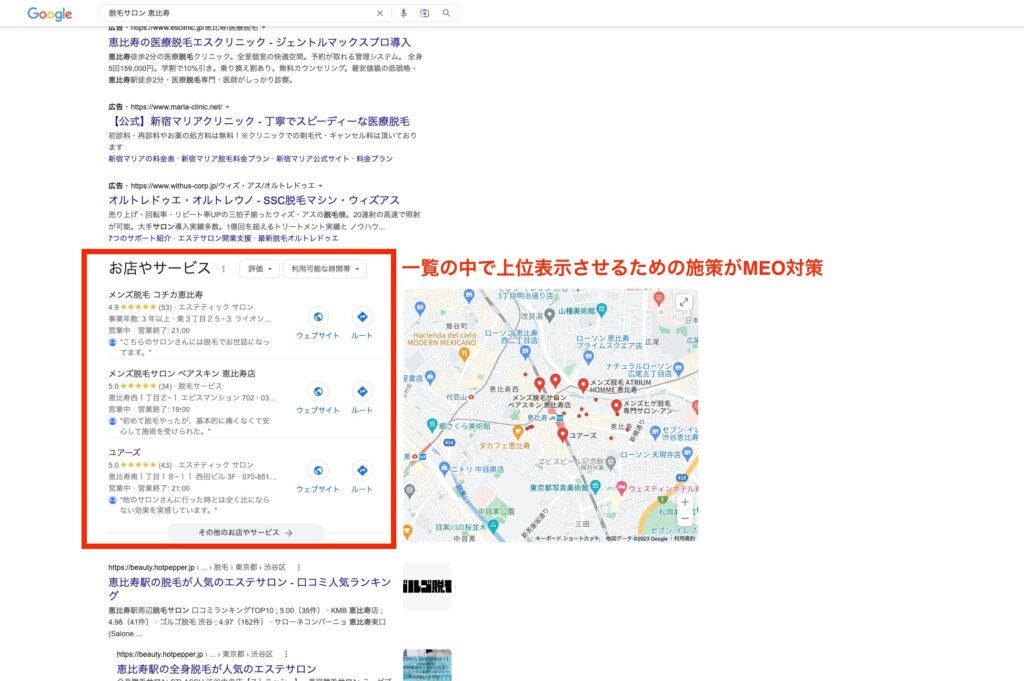This screenshot has height=681, width=1024.
Task: Start voice search with microphone icon
Action: 404,14
